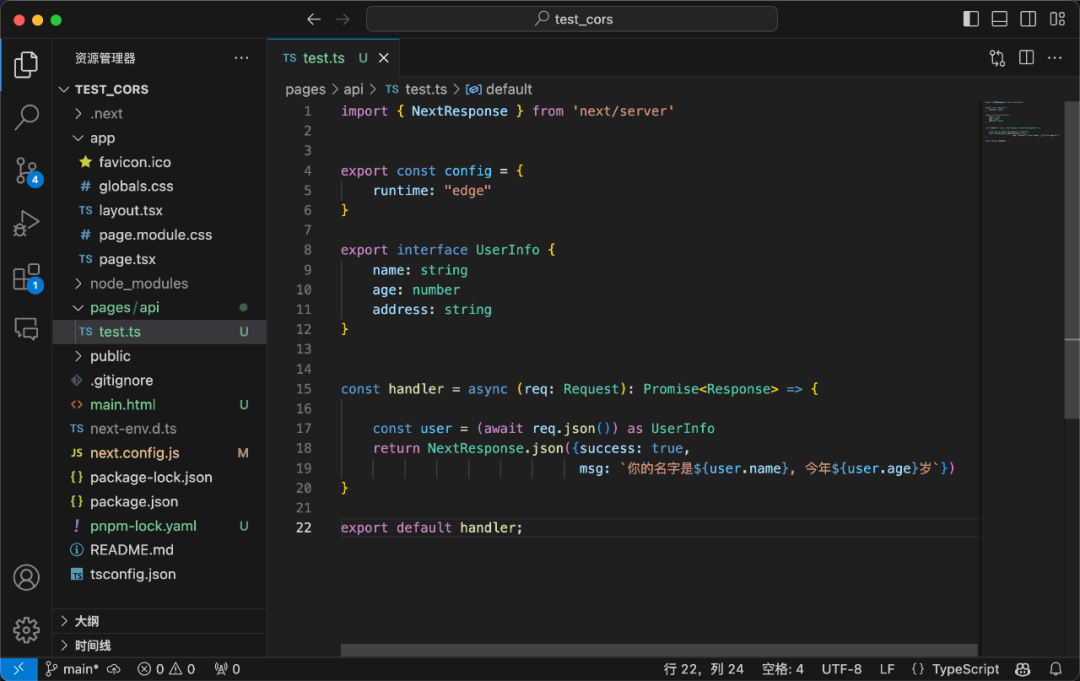This screenshot has height=681, width=1080.
Task: Open the Search view in activity bar
Action: coord(27,118)
